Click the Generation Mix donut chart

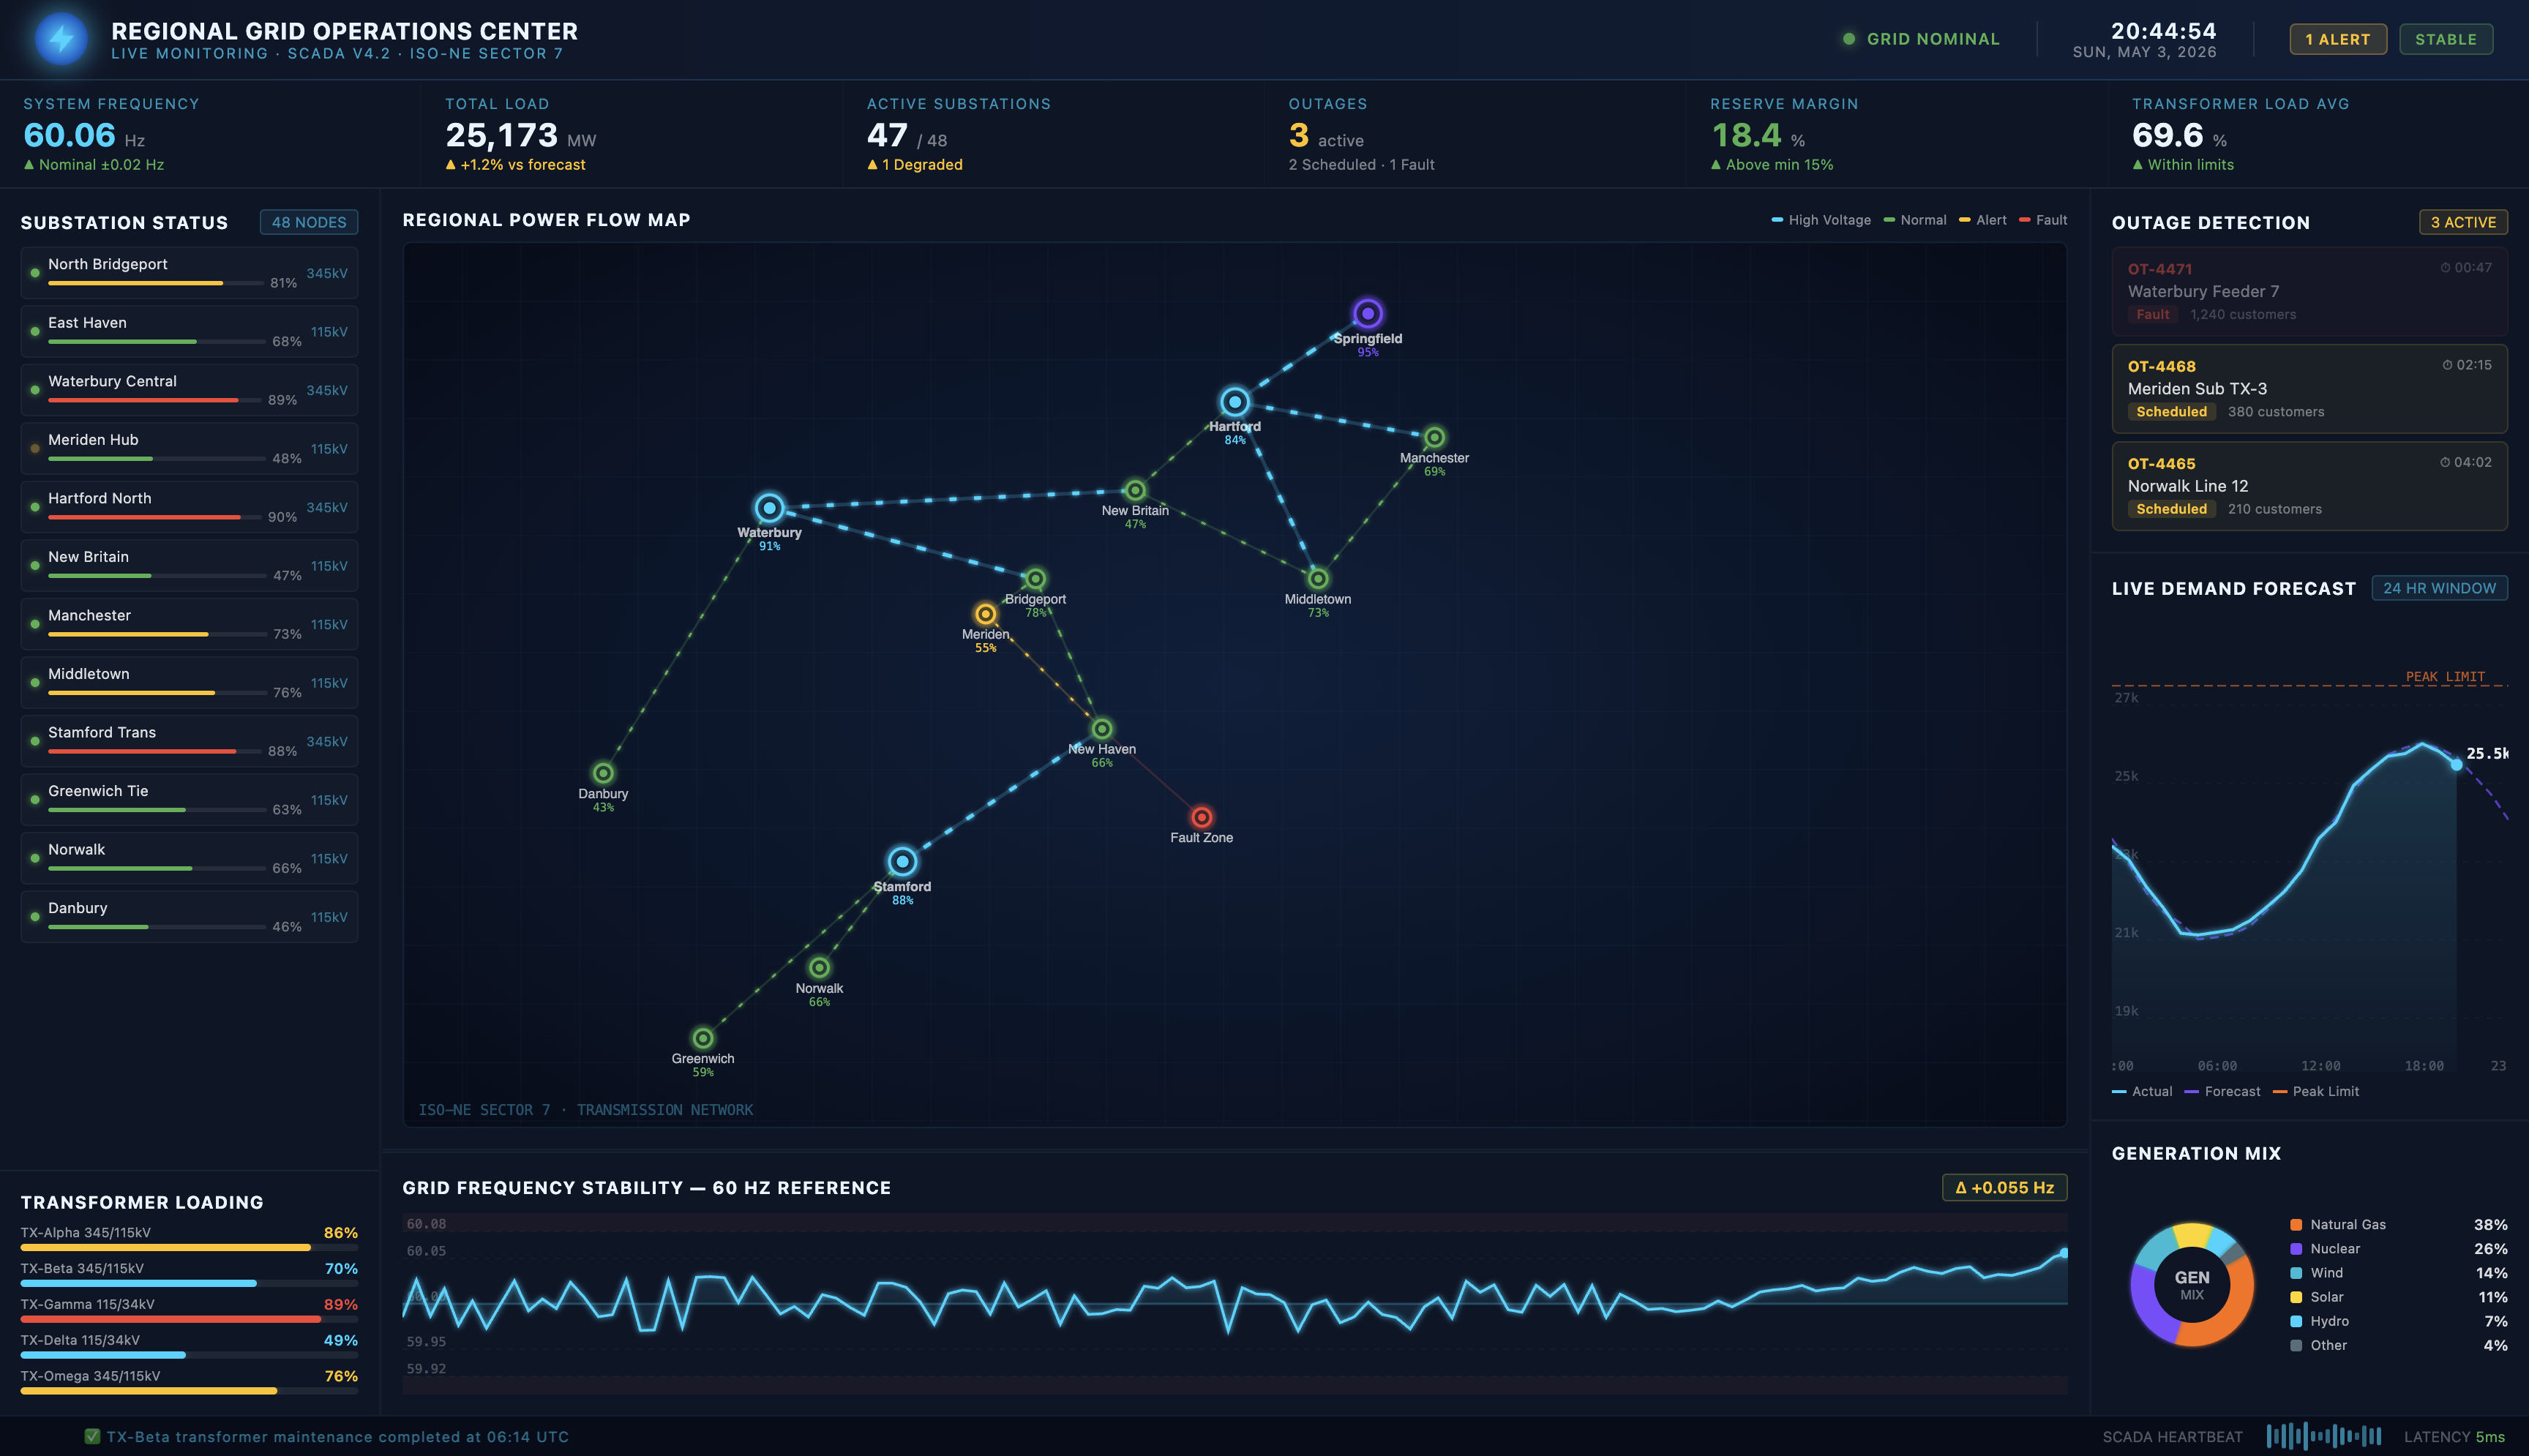[2191, 1284]
